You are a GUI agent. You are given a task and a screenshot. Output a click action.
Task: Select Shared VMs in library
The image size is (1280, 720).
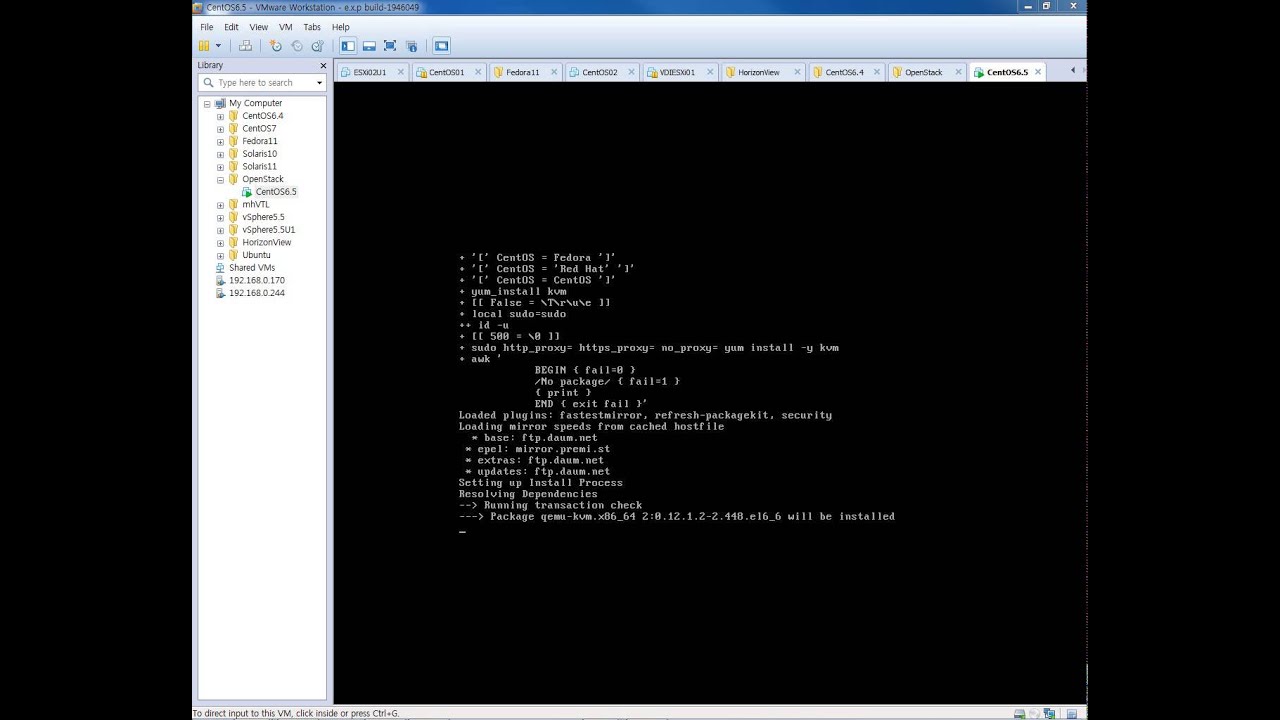pos(251,268)
